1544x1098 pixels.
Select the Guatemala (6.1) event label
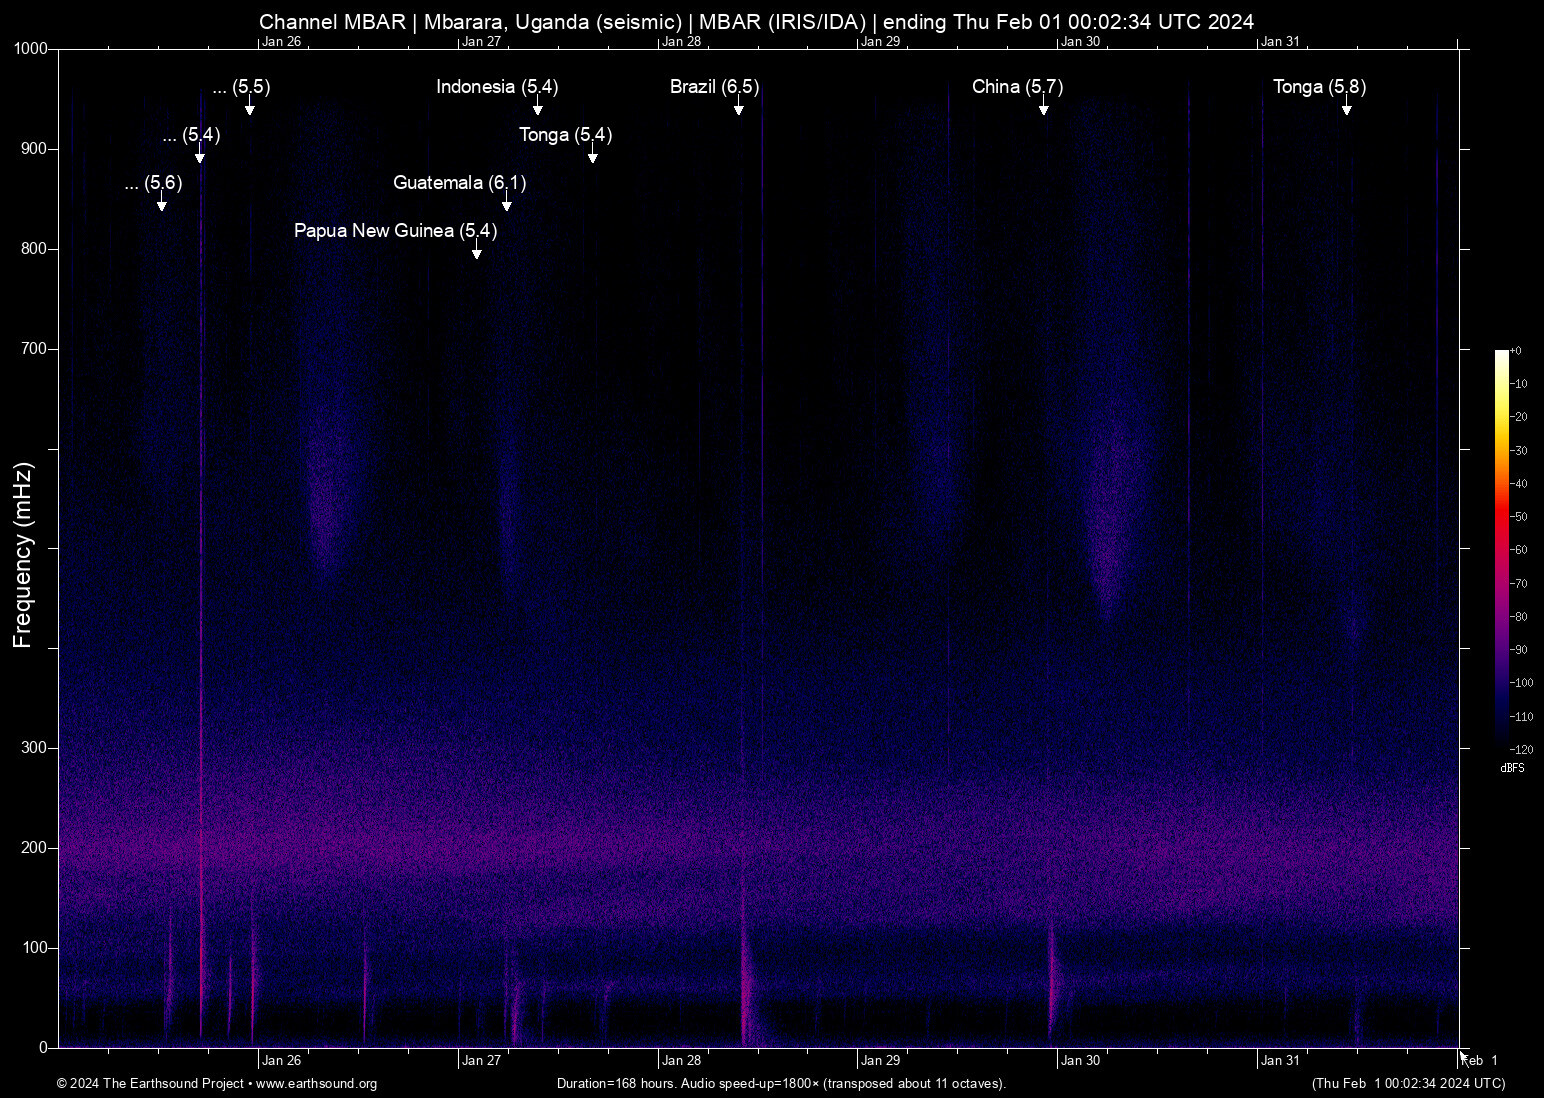(459, 183)
